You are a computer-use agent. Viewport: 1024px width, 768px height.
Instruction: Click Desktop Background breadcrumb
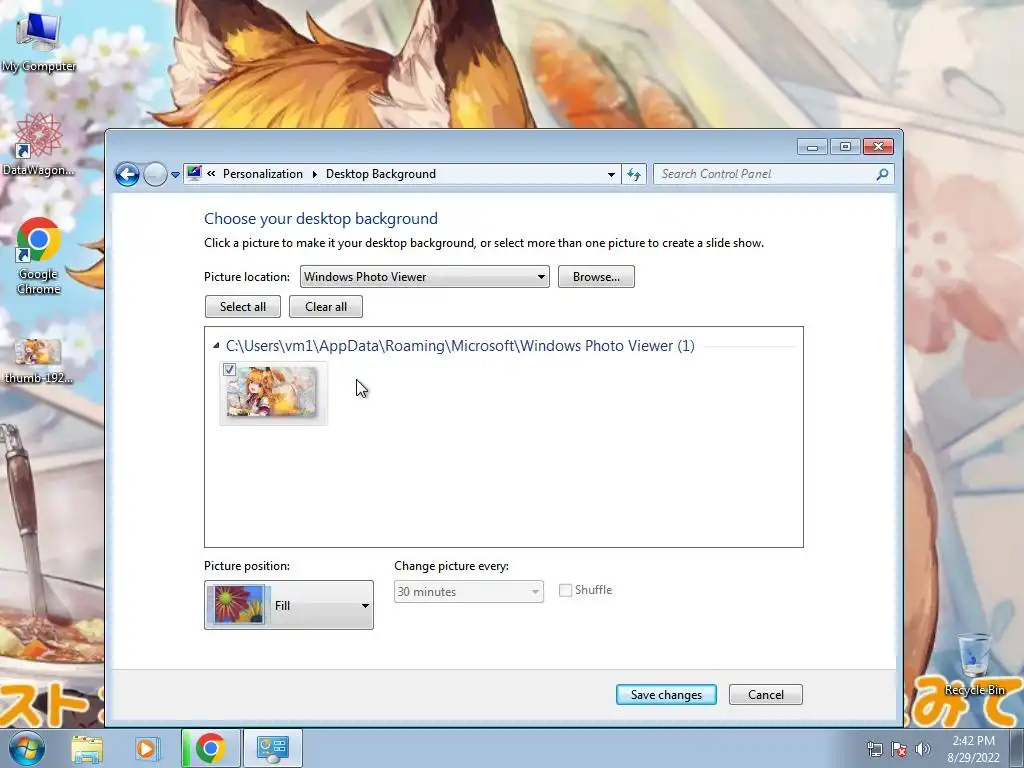click(x=381, y=174)
